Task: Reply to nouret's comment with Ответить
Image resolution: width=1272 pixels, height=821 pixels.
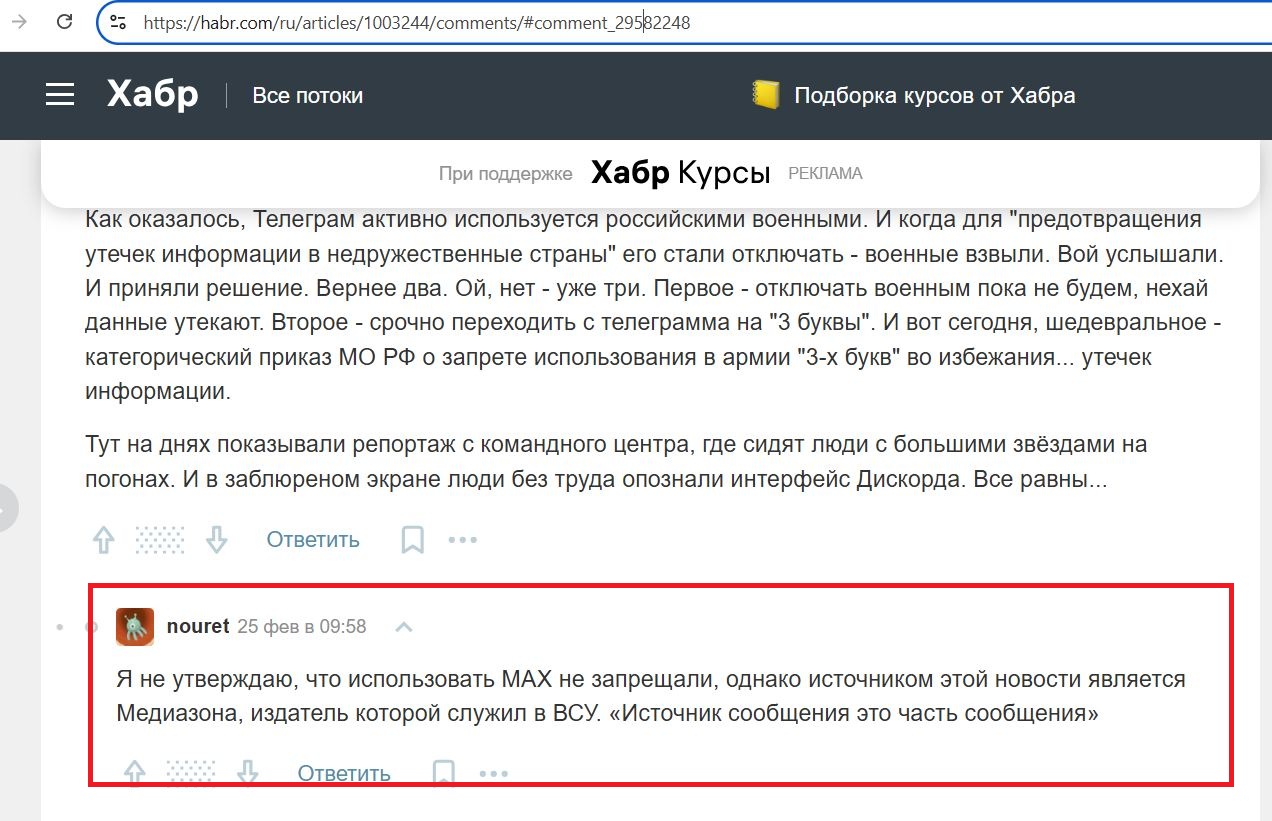Action: coord(344,773)
